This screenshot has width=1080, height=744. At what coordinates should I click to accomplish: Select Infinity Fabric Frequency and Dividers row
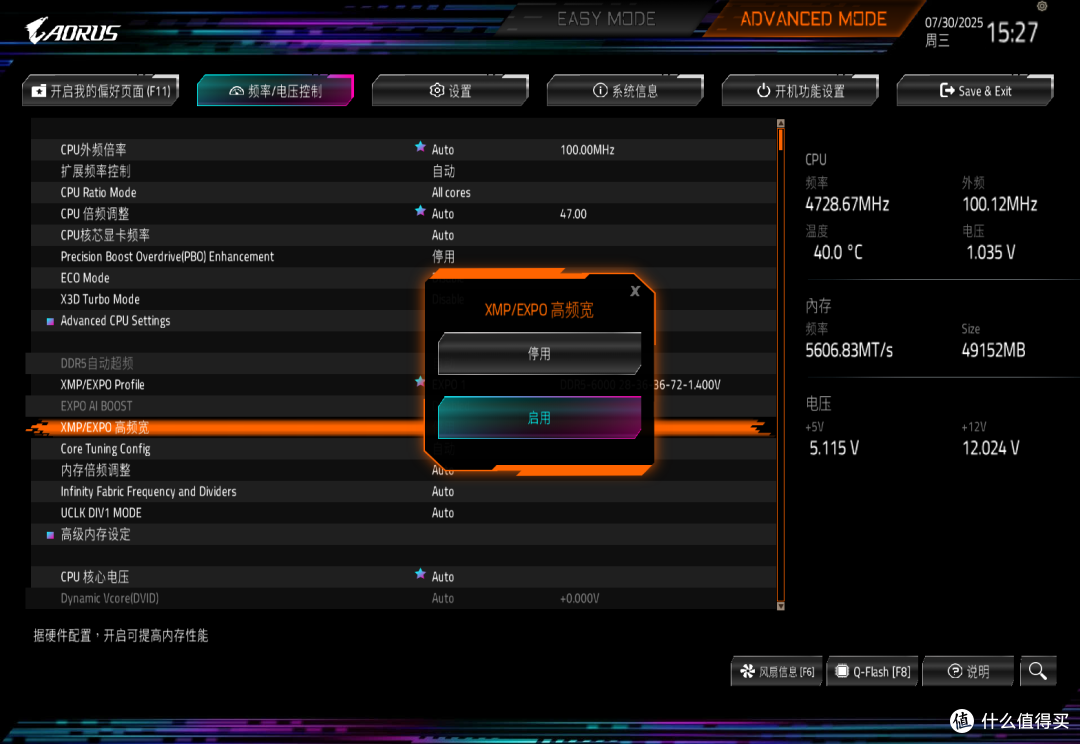pyautogui.click(x=404, y=491)
